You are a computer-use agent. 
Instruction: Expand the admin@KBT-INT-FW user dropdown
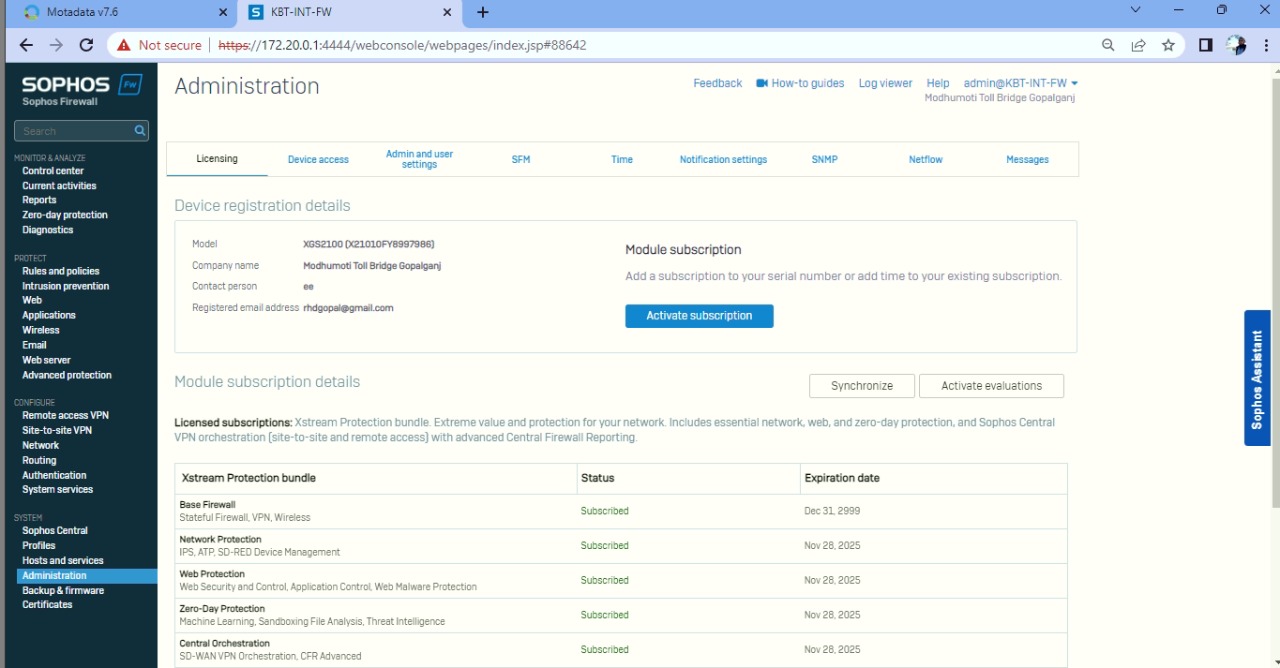1021,83
